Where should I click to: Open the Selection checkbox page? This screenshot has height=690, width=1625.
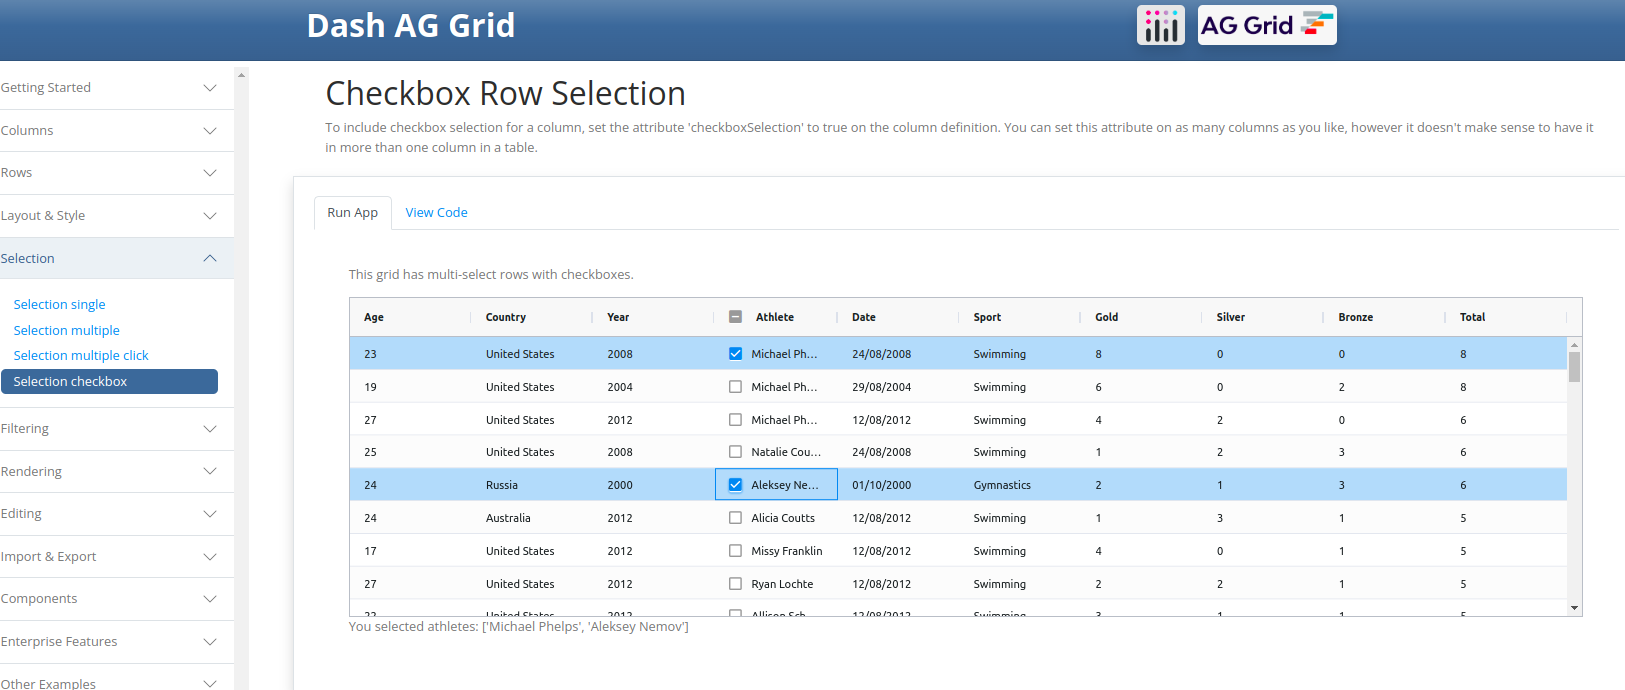click(109, 382)
